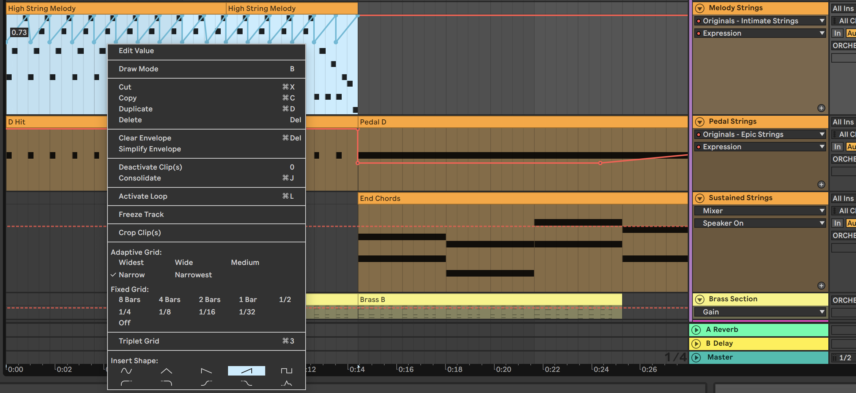This screenshot has height=393, width=856.
Task: Set fixed grid to 1 Bar
Action: pyautogui.click(x=248, y=300)
